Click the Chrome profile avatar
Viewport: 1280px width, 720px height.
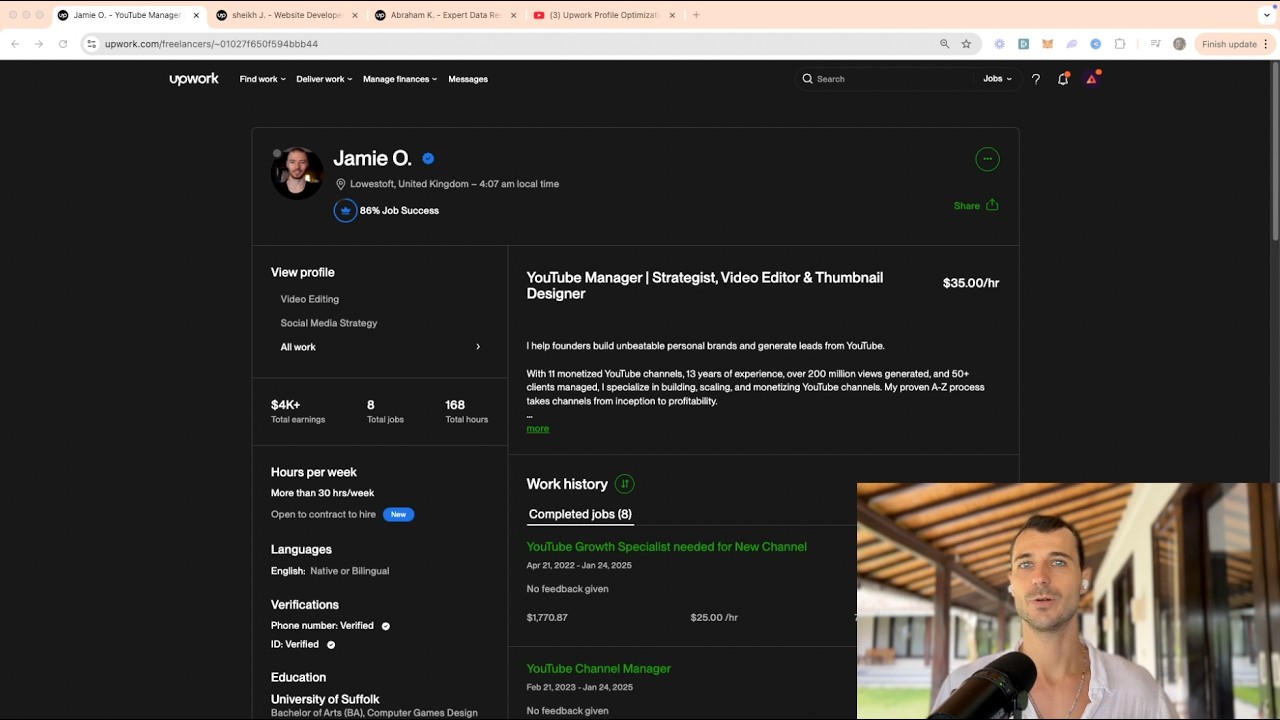(1179, 44)
